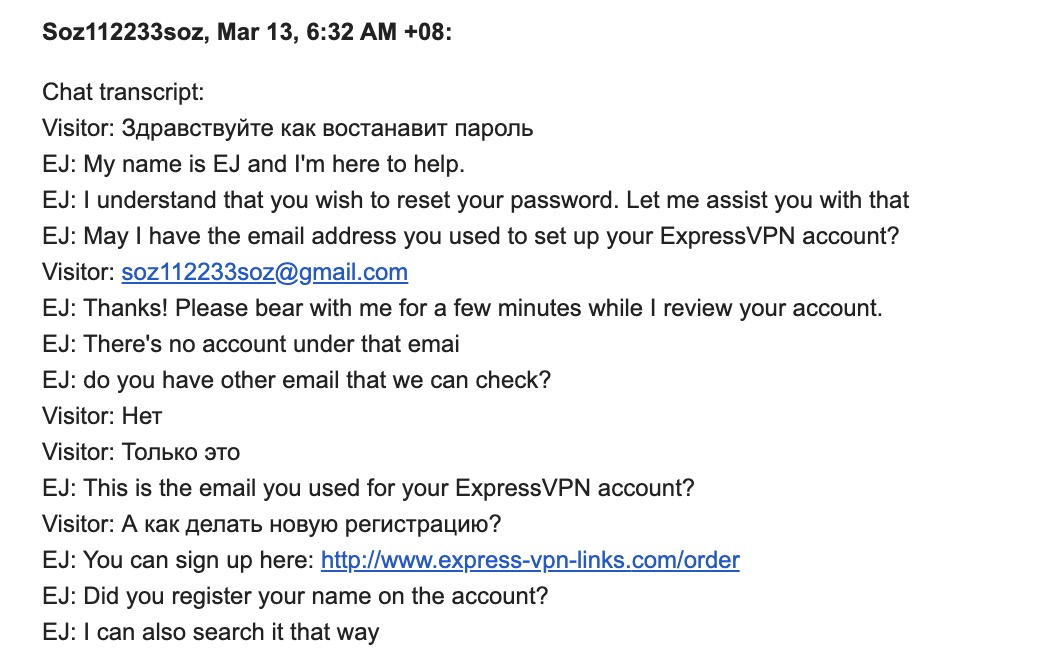Click the 'Visitor:' label before the Gmail address
The image size is (1038, 670).
pos(78,272)
